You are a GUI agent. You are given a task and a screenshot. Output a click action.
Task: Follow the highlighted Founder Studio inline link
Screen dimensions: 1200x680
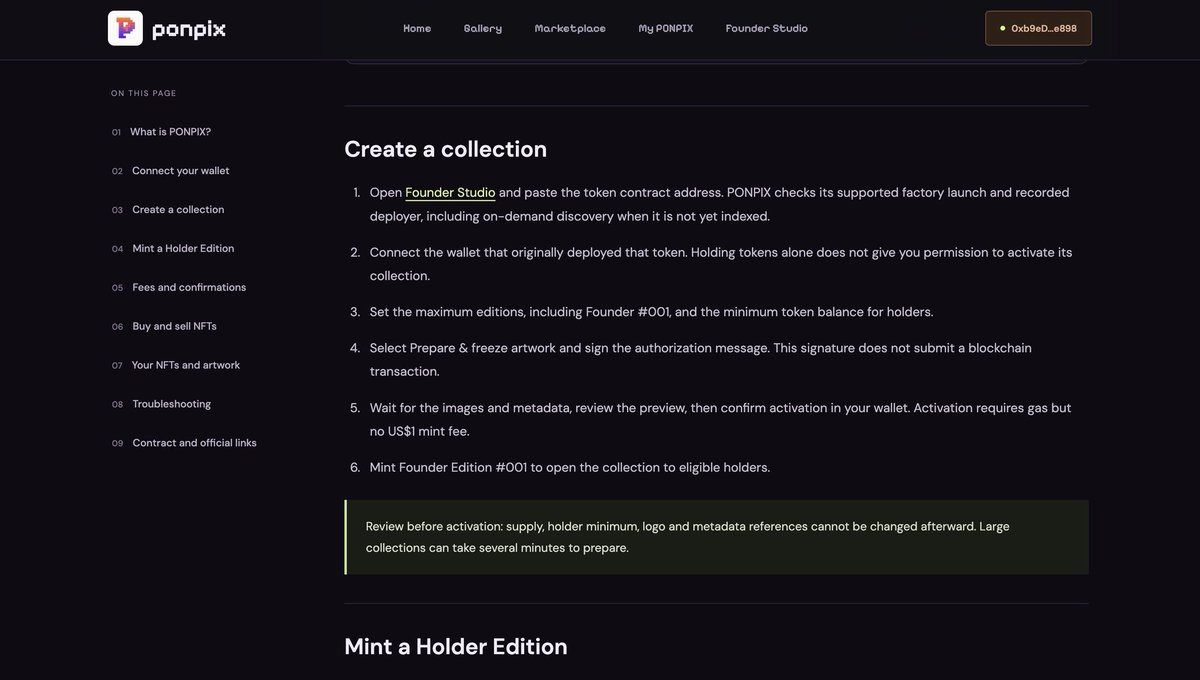(x=450, y=192)
